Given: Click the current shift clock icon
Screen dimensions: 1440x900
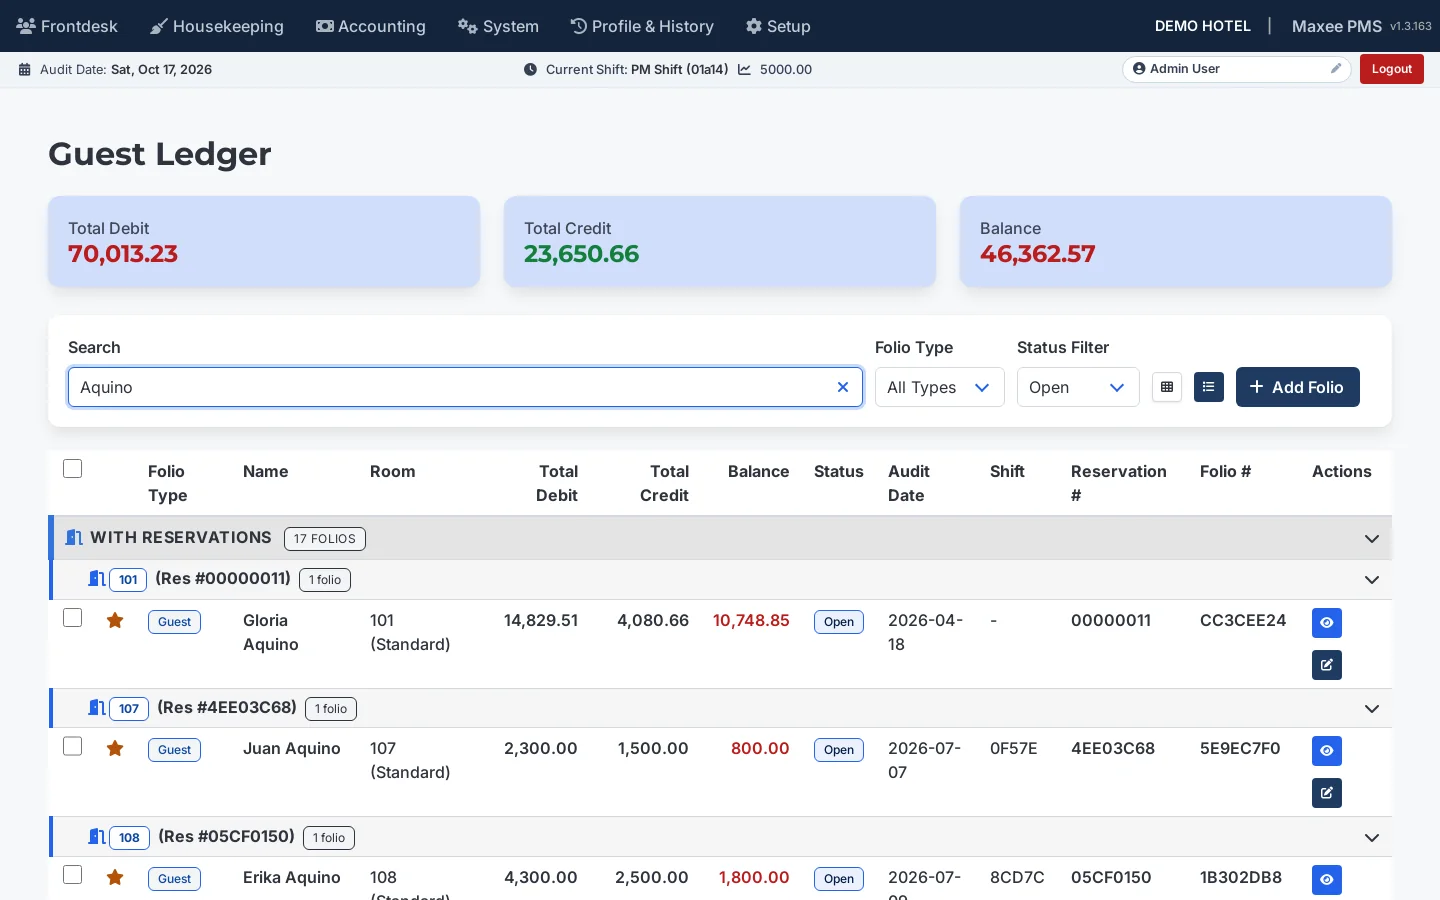Looking at the screenshot, I should [x=530, y=70].
